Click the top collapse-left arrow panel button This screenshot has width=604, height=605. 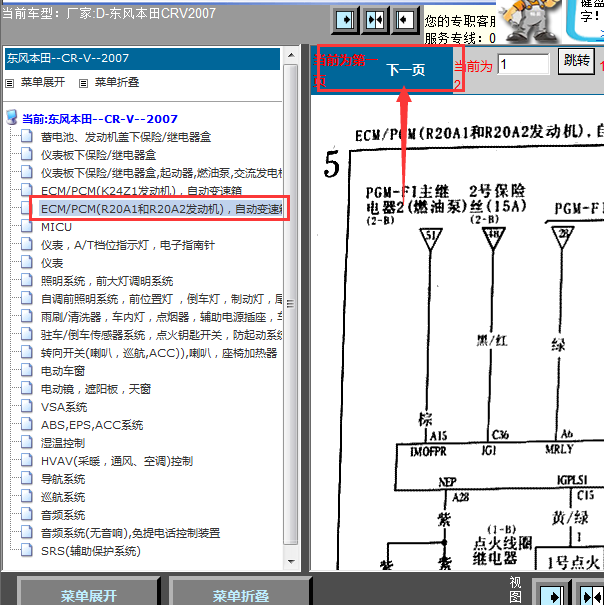[404, 20]
